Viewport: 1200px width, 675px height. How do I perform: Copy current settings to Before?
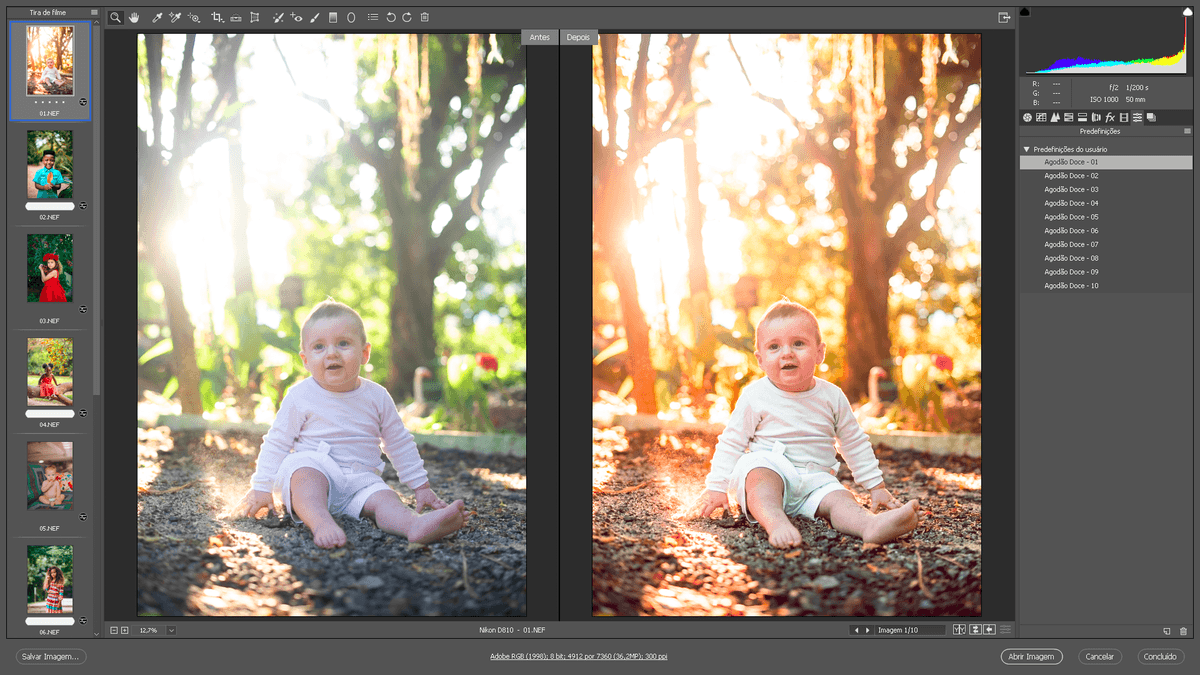990,630
